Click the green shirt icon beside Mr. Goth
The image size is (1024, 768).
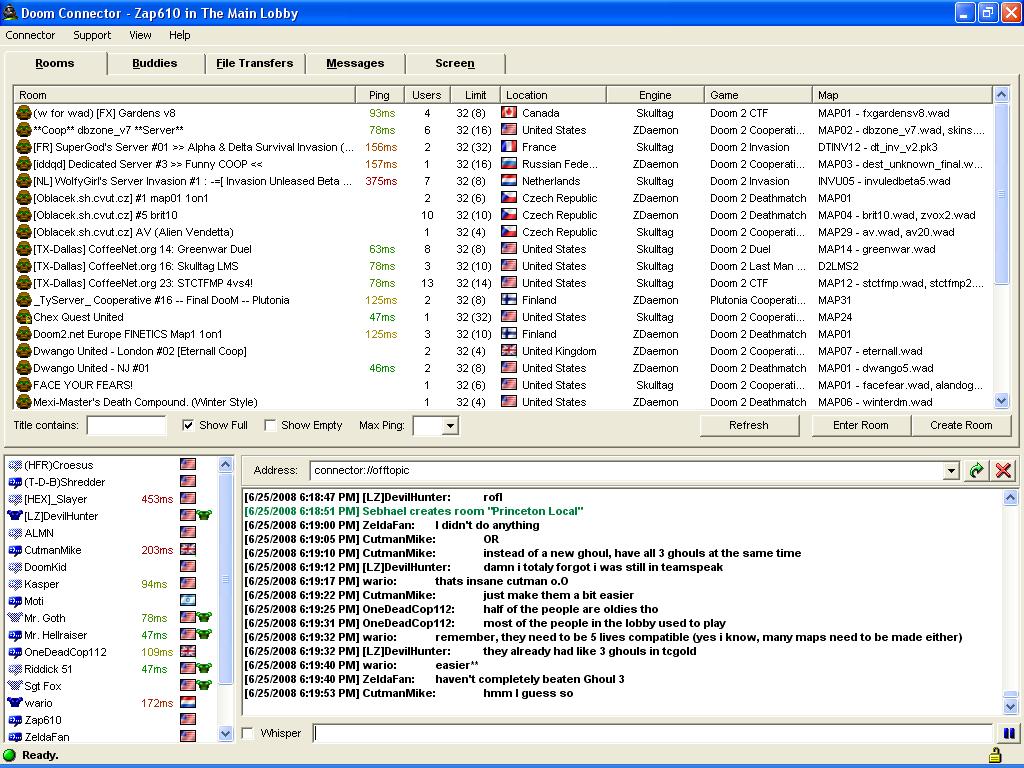pos(204,618)
